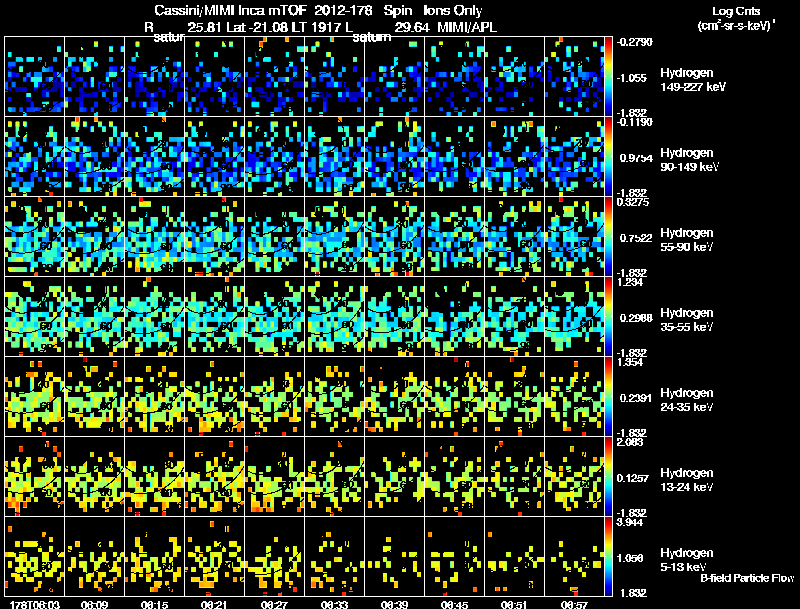Click the colorbar value '0.7522'
Image resolution: width=800 pixels, height=609 pixels.
click(x=636, y=238)
